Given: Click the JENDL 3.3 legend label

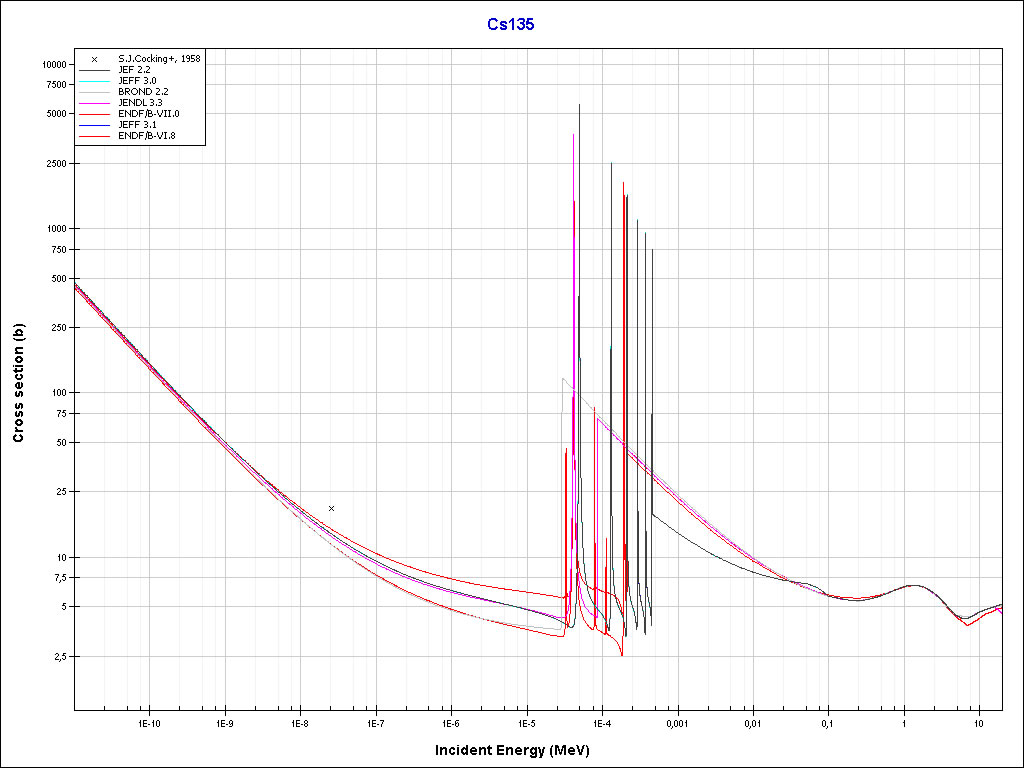Looking at the screenshot, I should (x=140, y=103).
